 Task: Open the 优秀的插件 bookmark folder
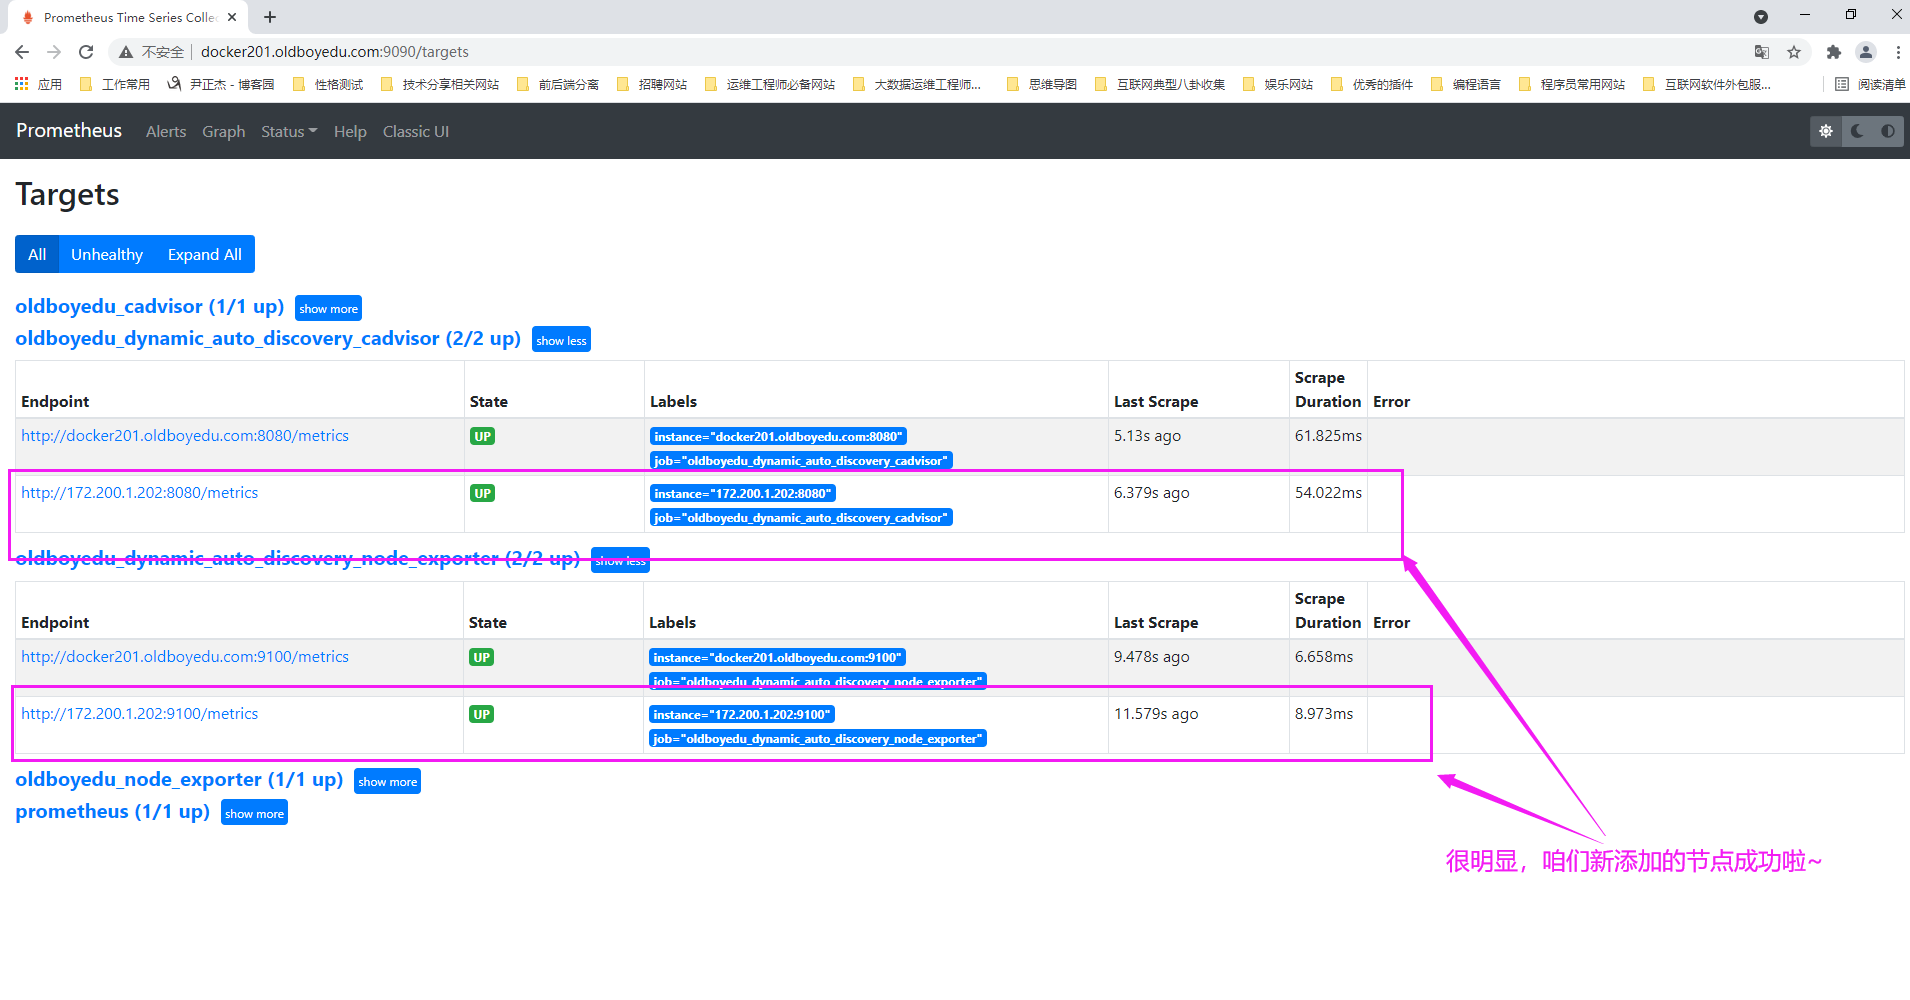pyautogui.click(x=1372, y=84)
